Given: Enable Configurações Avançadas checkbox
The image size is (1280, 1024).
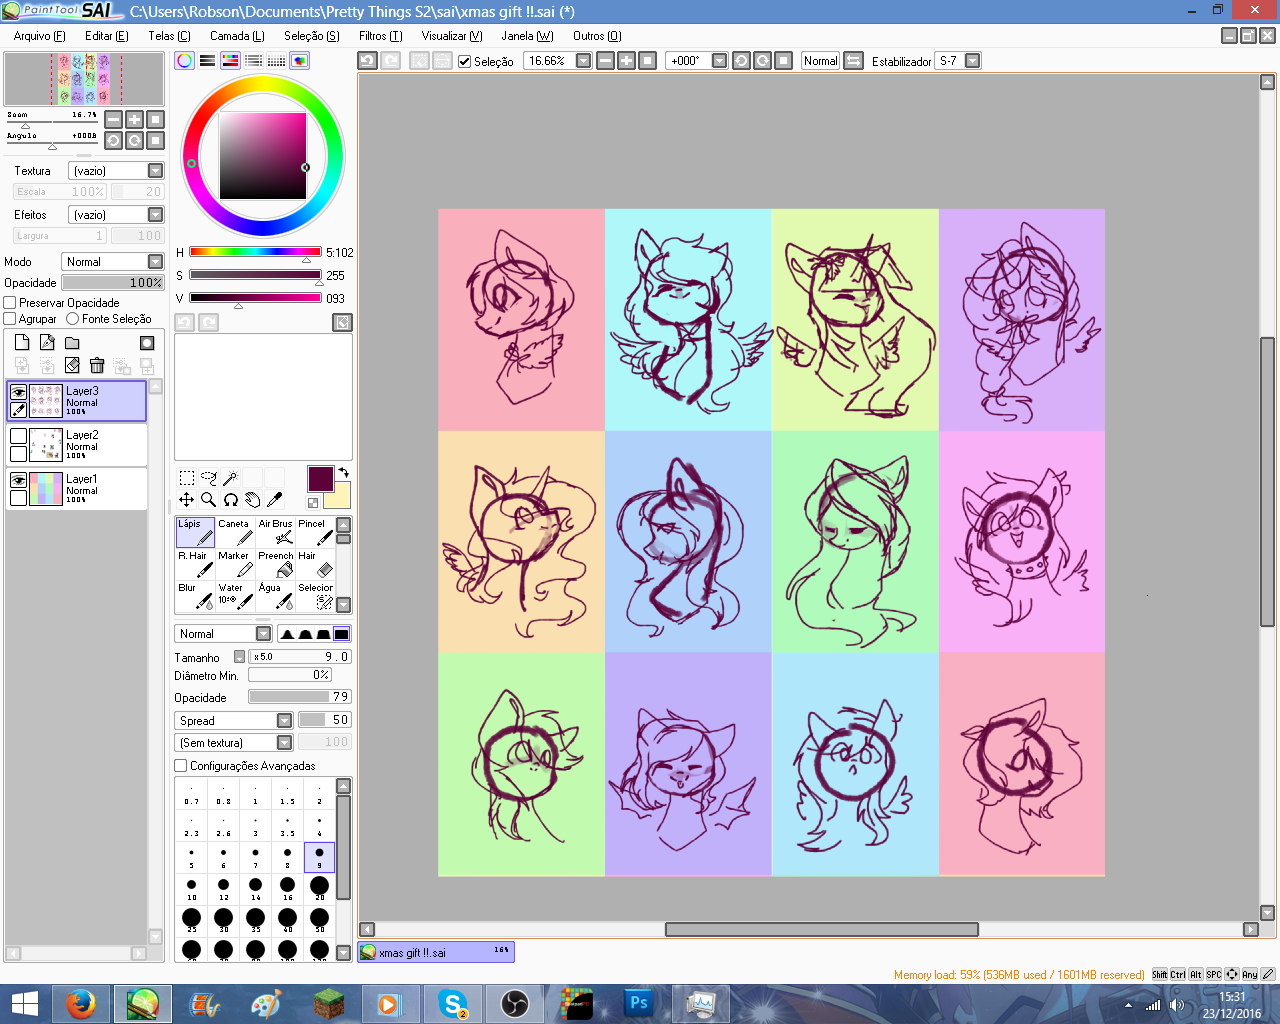Looking at the screenshot, I should [x=181, y=765].
